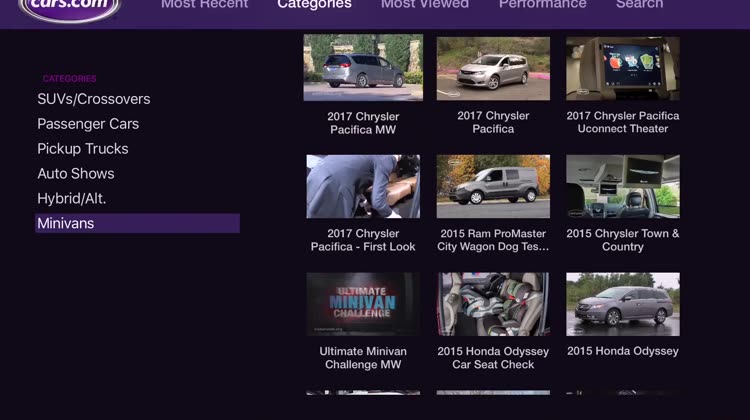
Task: Click the '2017 Chrysler Pacifica MW' title
Action: tap(363, 123)
